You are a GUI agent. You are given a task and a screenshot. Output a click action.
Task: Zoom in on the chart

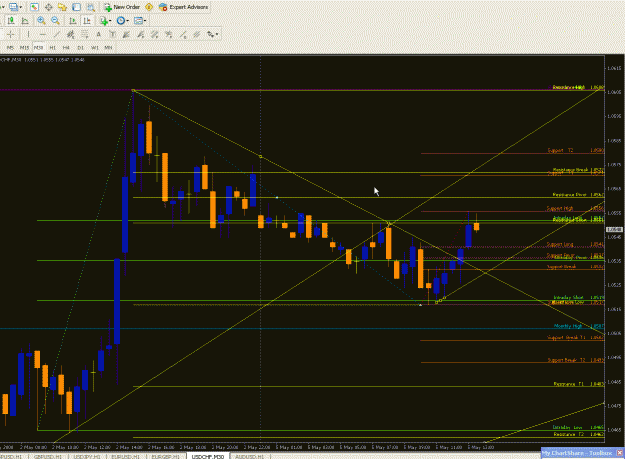tap(41, 21)
